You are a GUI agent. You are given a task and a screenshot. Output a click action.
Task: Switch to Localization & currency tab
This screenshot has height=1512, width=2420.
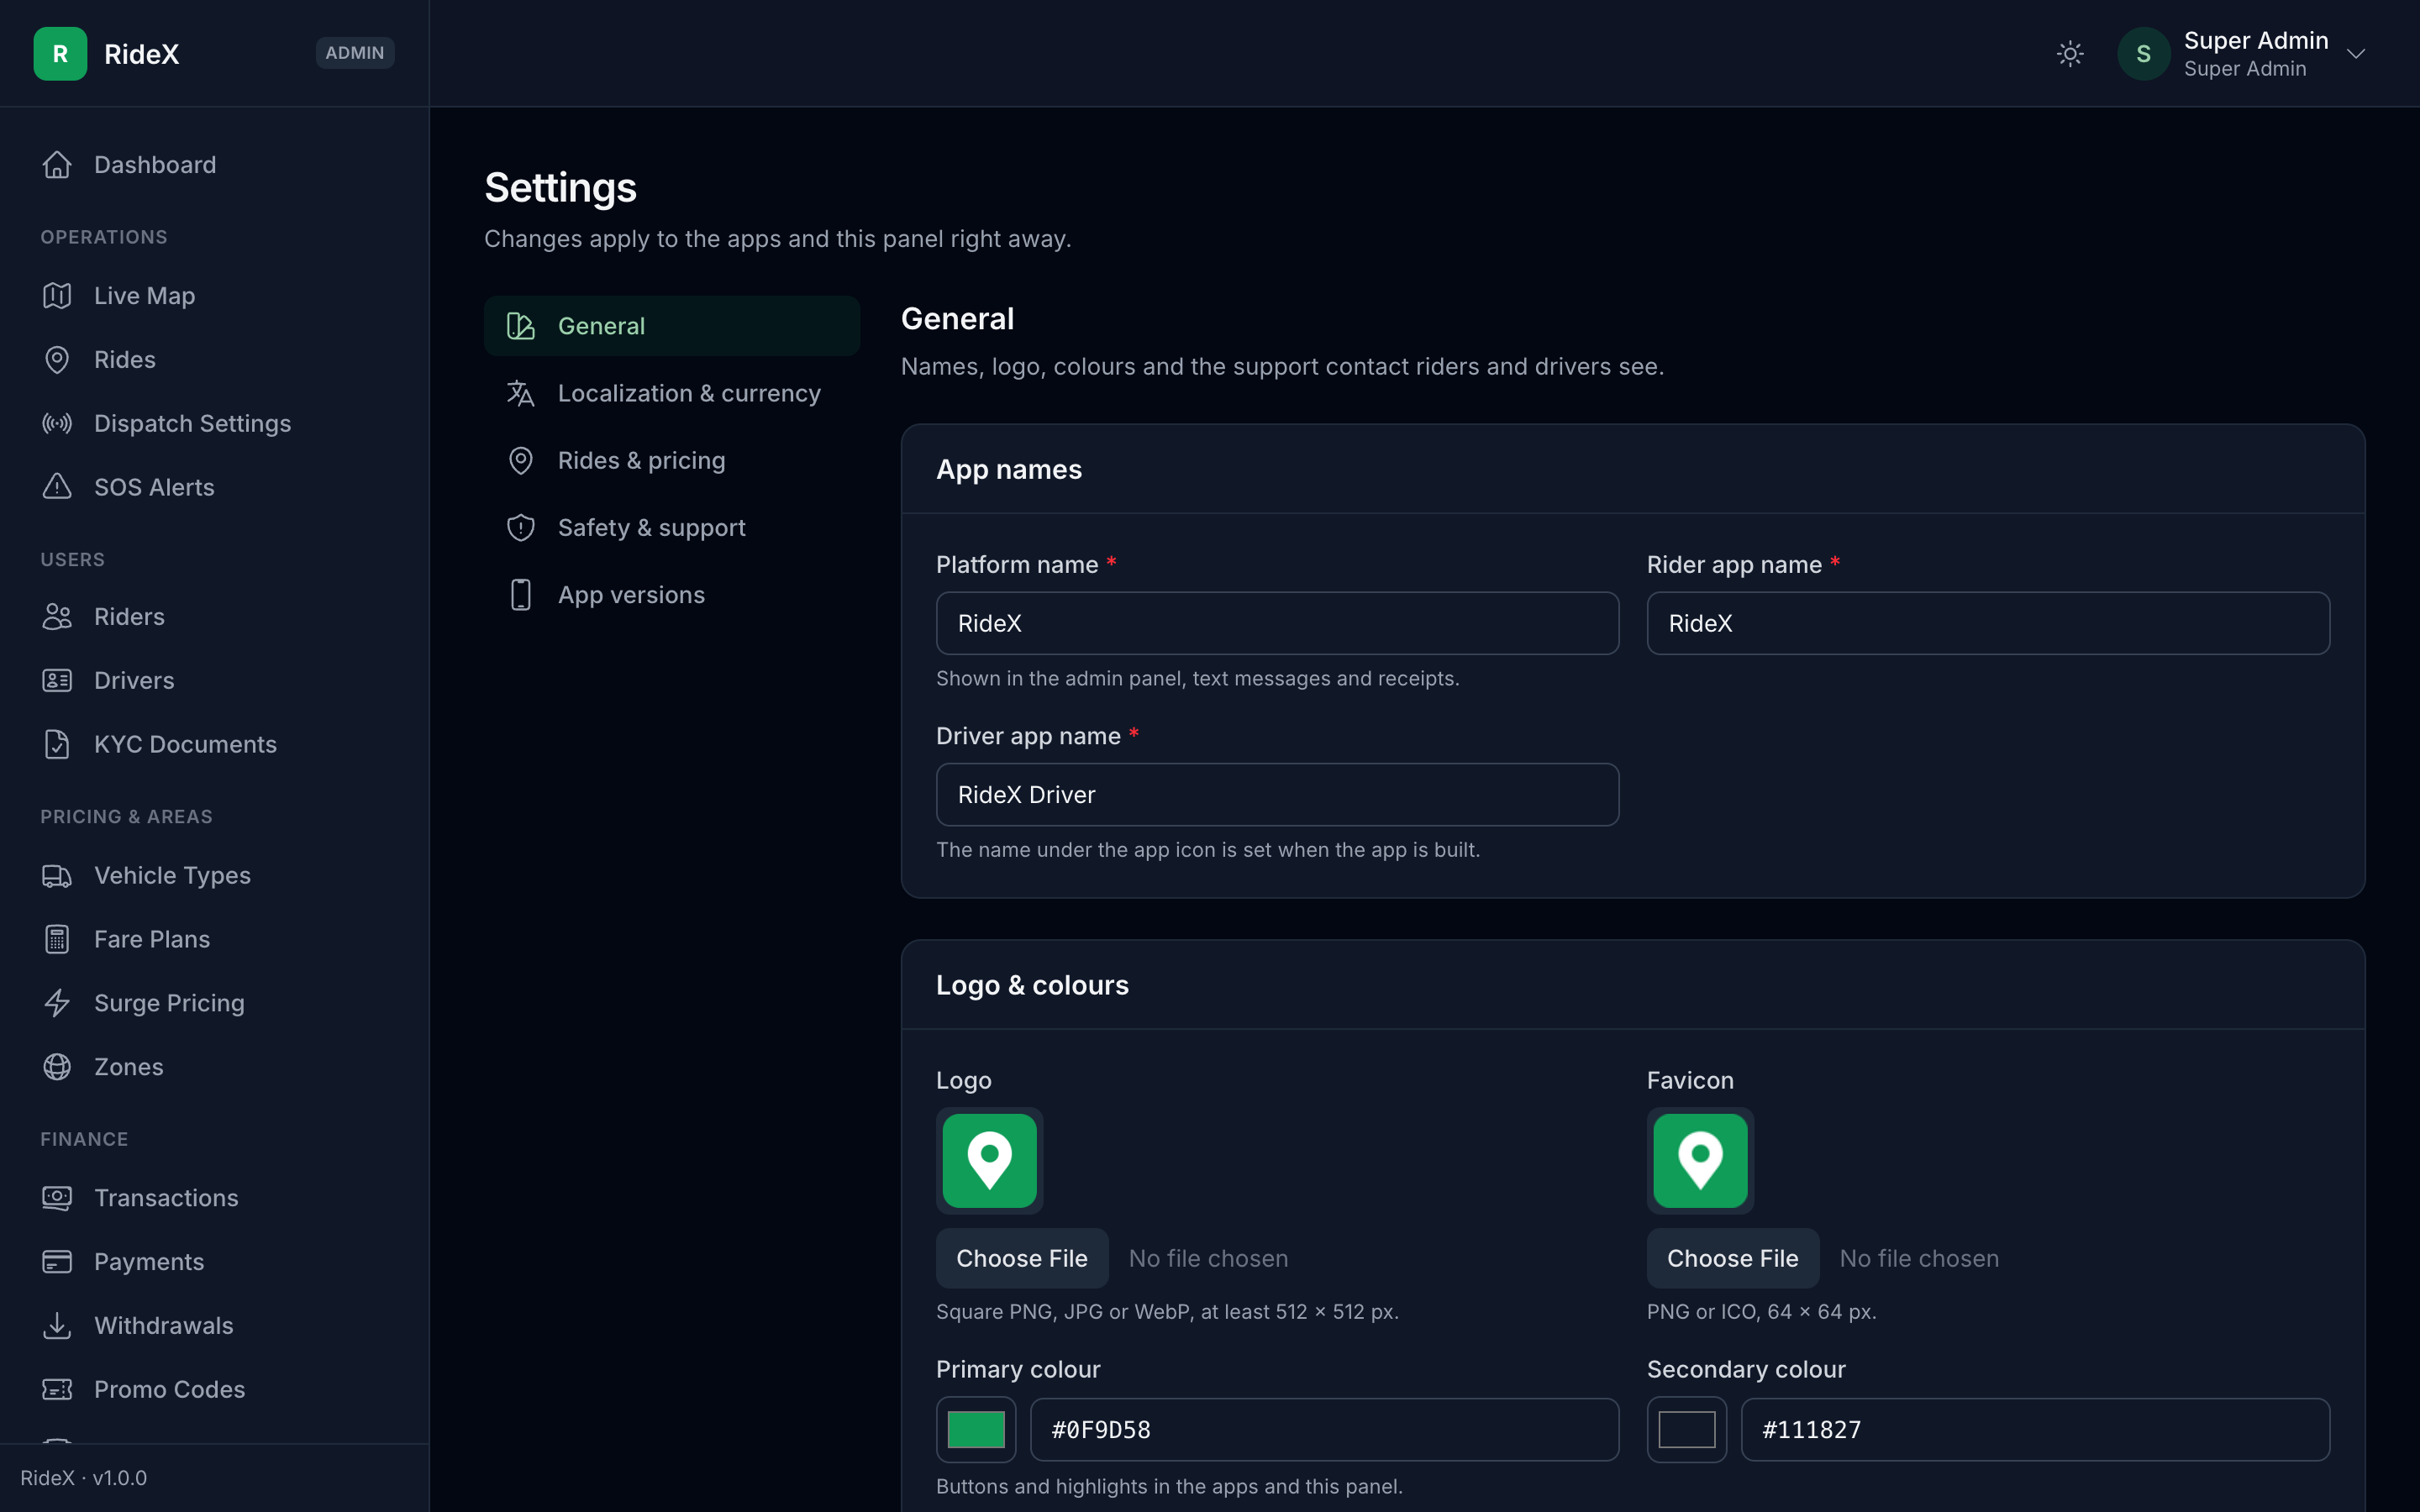tap(672, 393)
